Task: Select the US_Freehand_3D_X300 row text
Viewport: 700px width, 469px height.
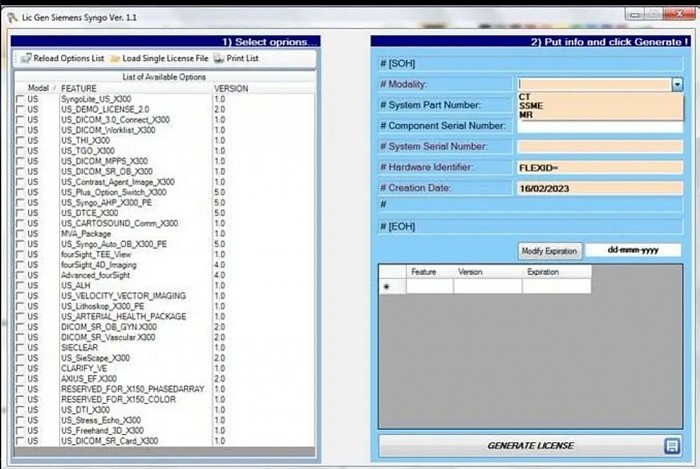Action: (x=102, y=431)
